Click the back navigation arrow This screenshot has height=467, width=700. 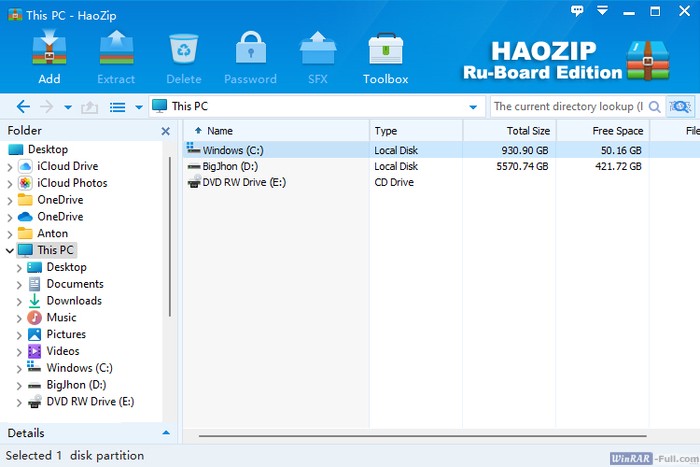pos(23,107)
